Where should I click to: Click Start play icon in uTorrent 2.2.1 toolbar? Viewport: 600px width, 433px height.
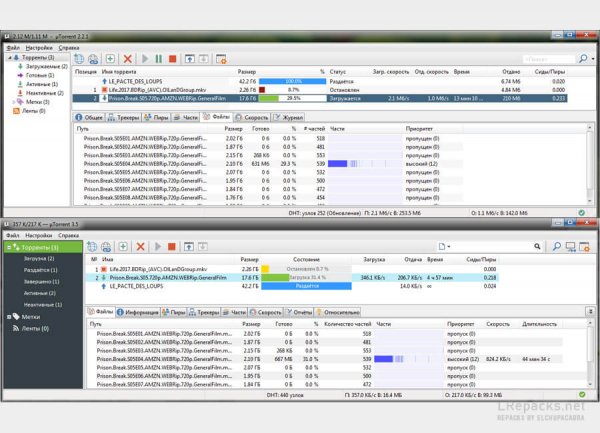pyautogui.click(x=145, y=59)
